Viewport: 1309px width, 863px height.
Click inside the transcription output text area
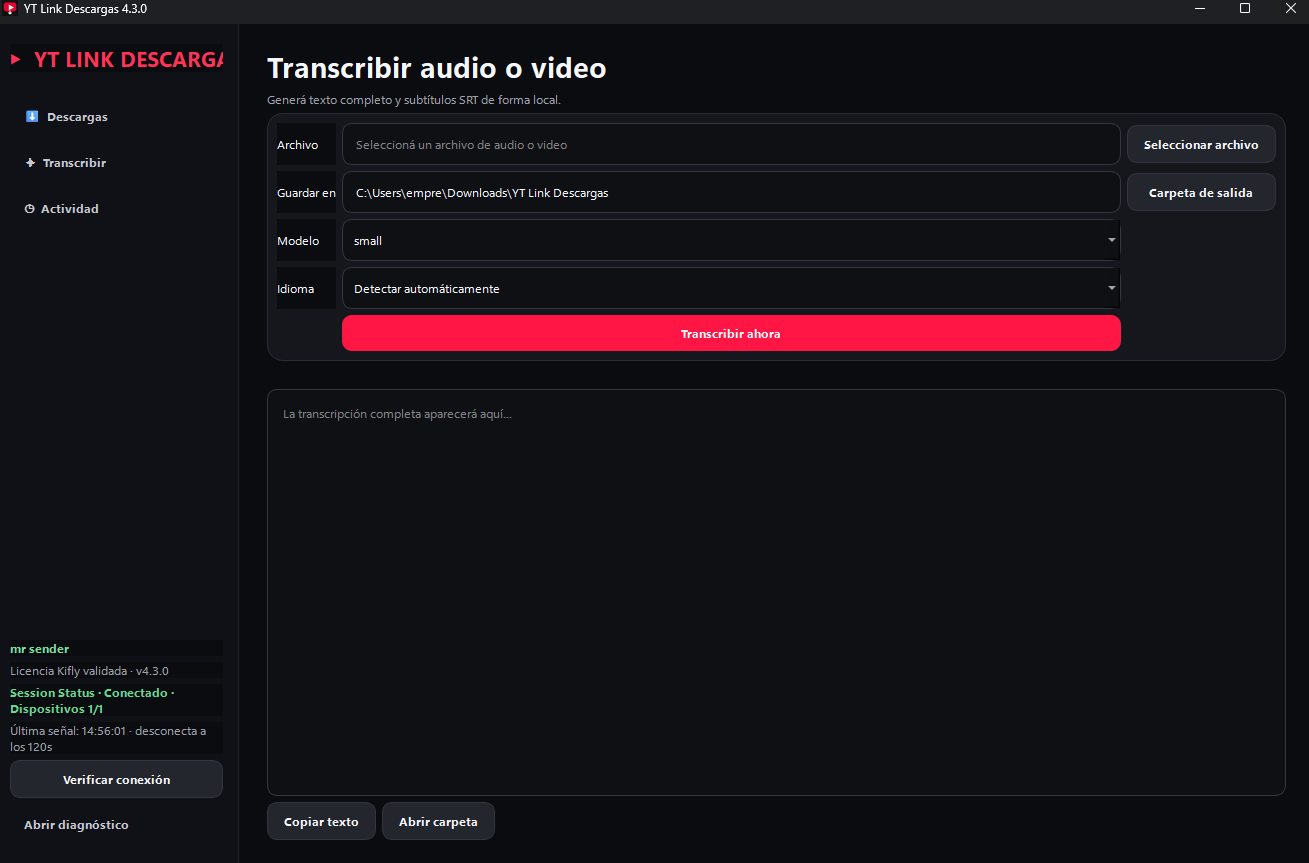(x=776, y=593)
